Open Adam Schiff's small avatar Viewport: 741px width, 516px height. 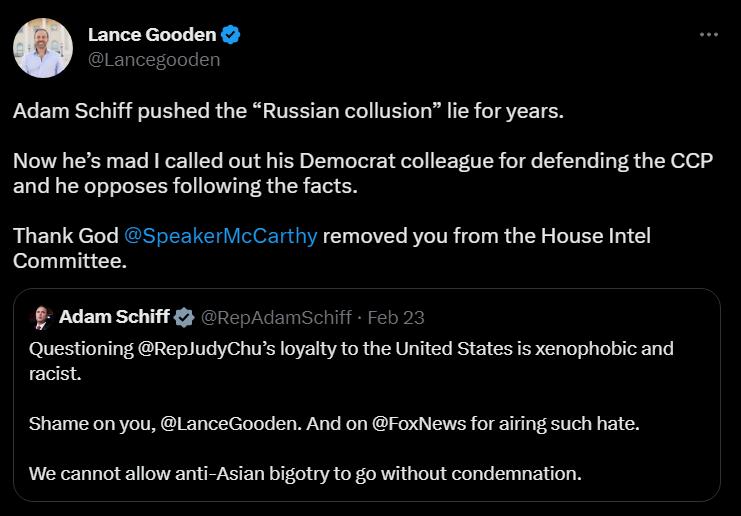42,317
